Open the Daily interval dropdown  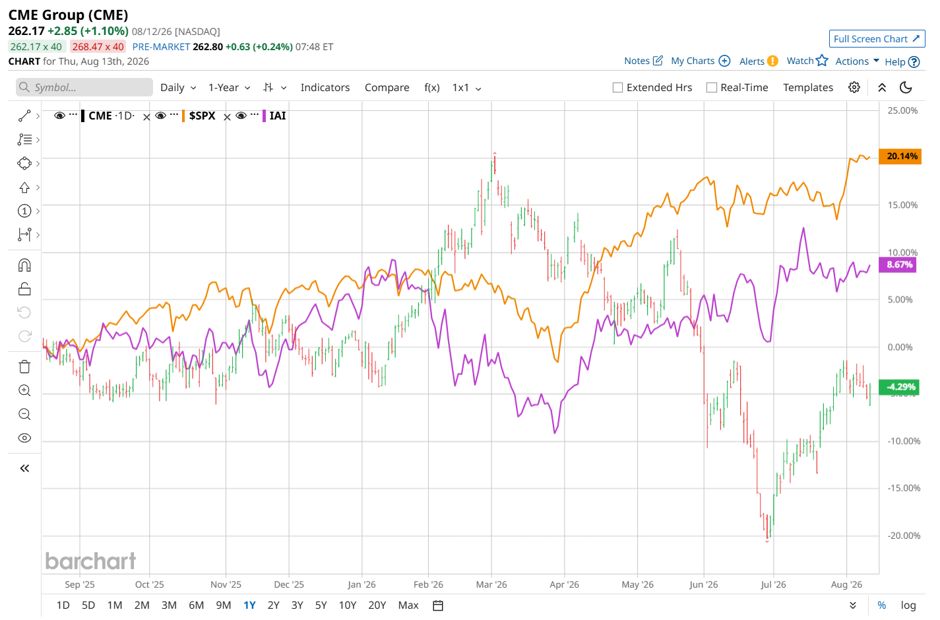tap(178, 88)
